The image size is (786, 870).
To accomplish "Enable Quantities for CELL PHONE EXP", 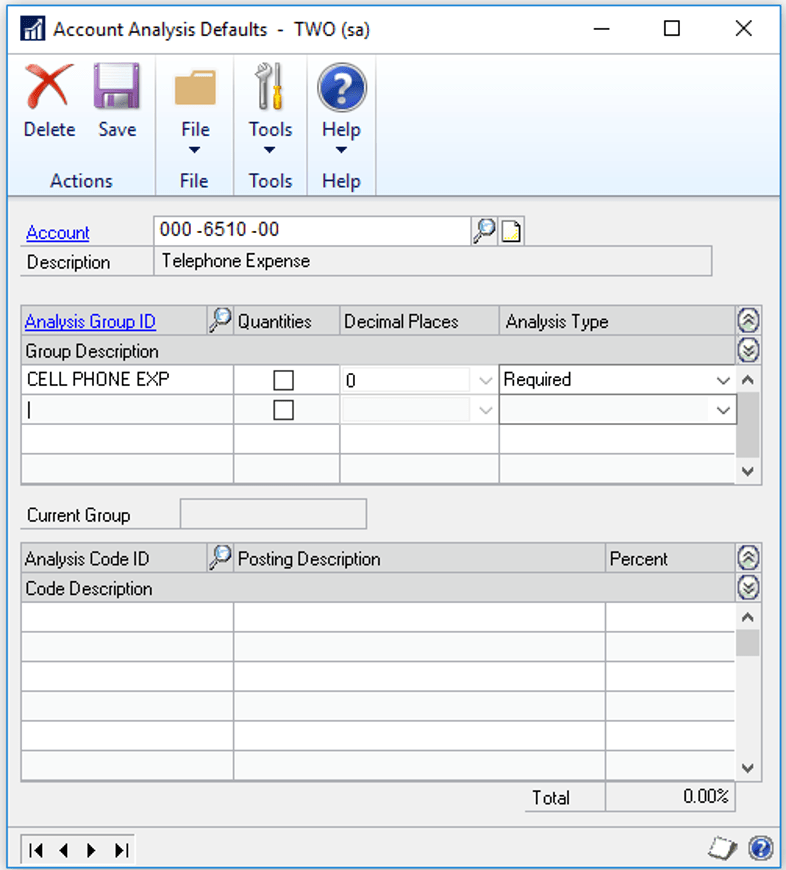I will [284, 380].
